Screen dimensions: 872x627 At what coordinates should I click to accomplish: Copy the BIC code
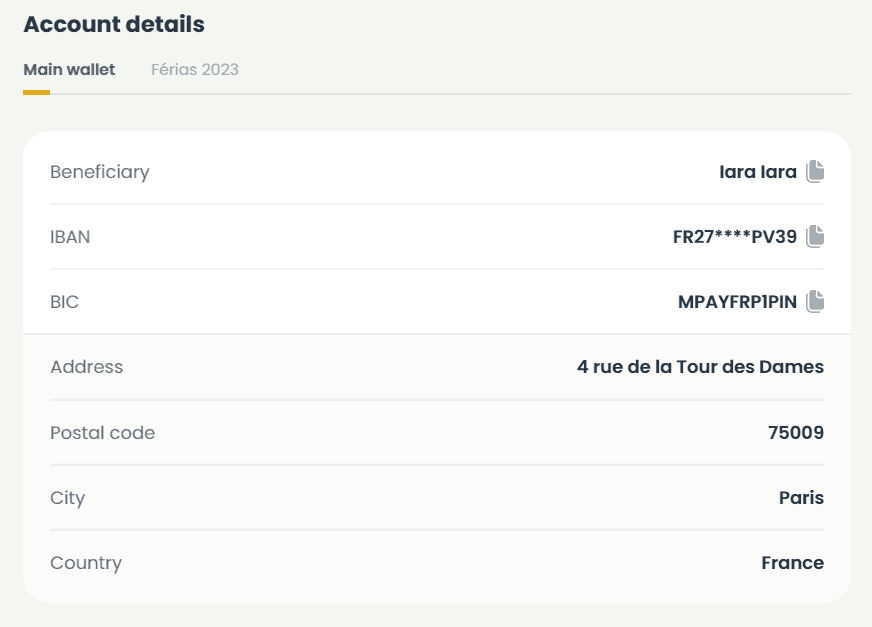pos(815,301)
